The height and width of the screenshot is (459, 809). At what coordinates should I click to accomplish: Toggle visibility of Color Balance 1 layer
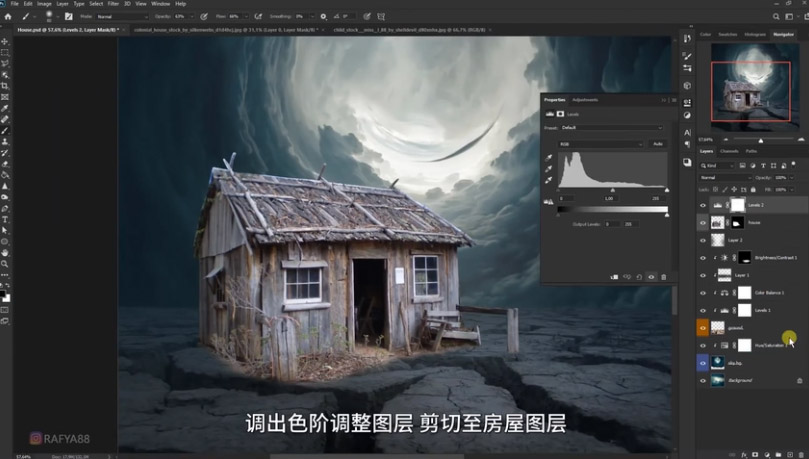point(702,293)
